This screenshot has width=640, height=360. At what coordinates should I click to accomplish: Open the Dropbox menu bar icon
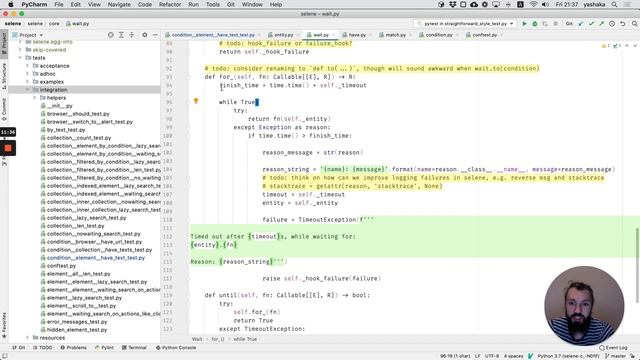tap(452, 4)
